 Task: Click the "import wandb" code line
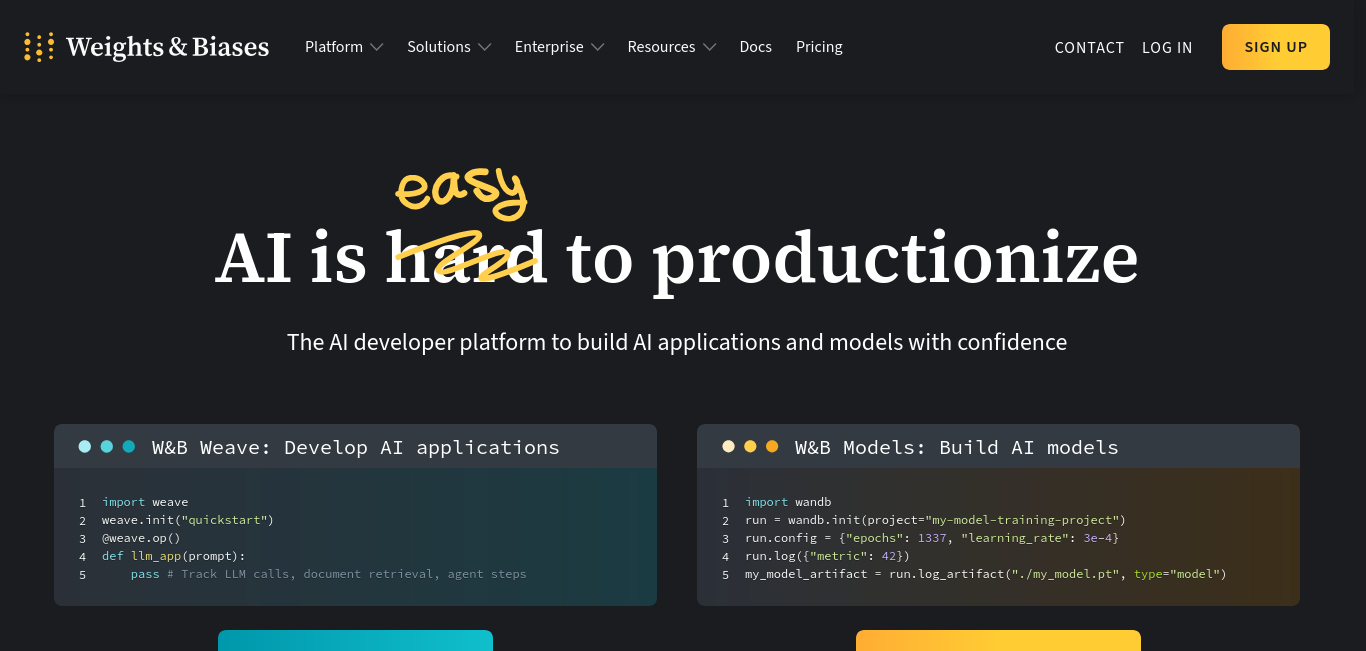[788, 502]
